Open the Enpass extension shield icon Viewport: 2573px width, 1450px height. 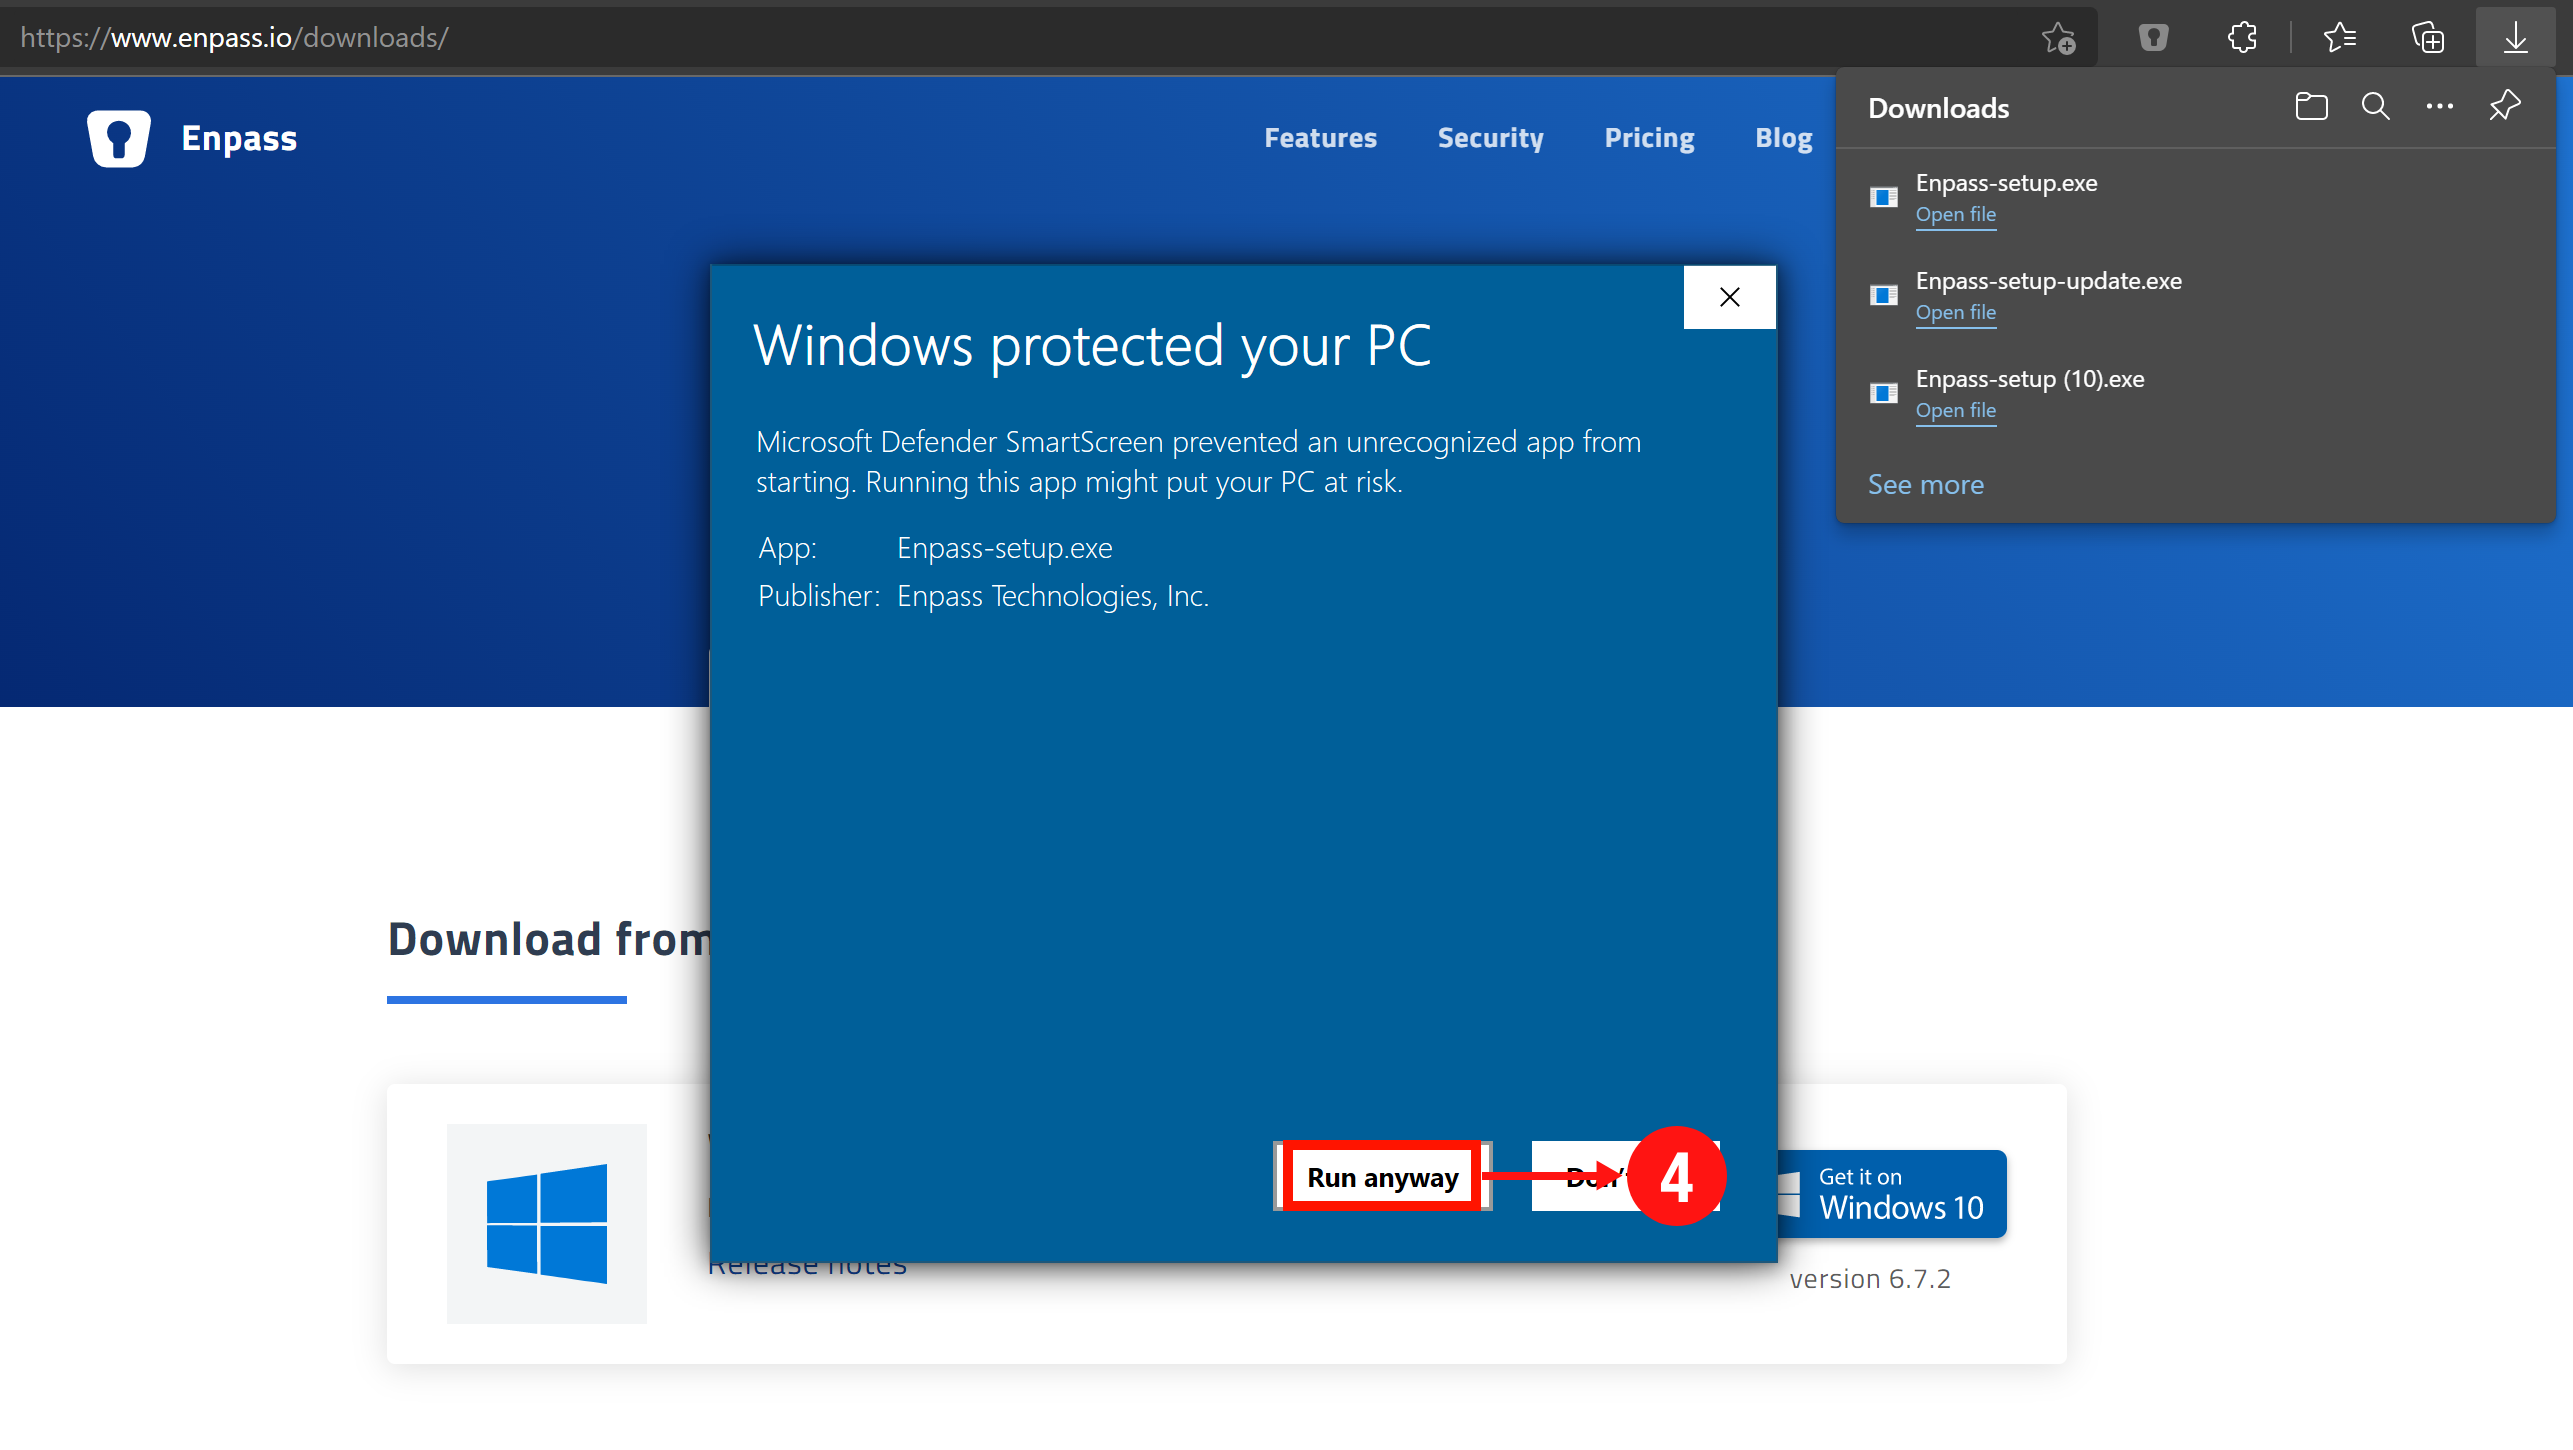point(2153,38)
